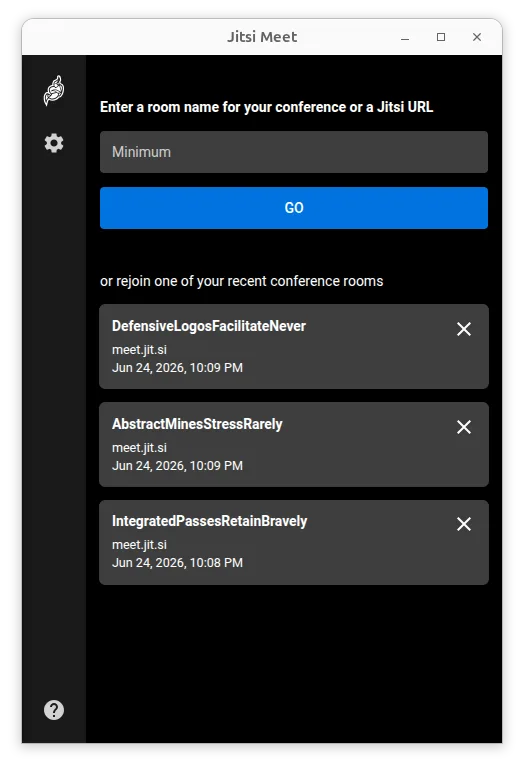This screenshot has width=524, height=768.
Task: Remove IntegratedPassesRetainBravely from recent list
Action: [464, 524]
